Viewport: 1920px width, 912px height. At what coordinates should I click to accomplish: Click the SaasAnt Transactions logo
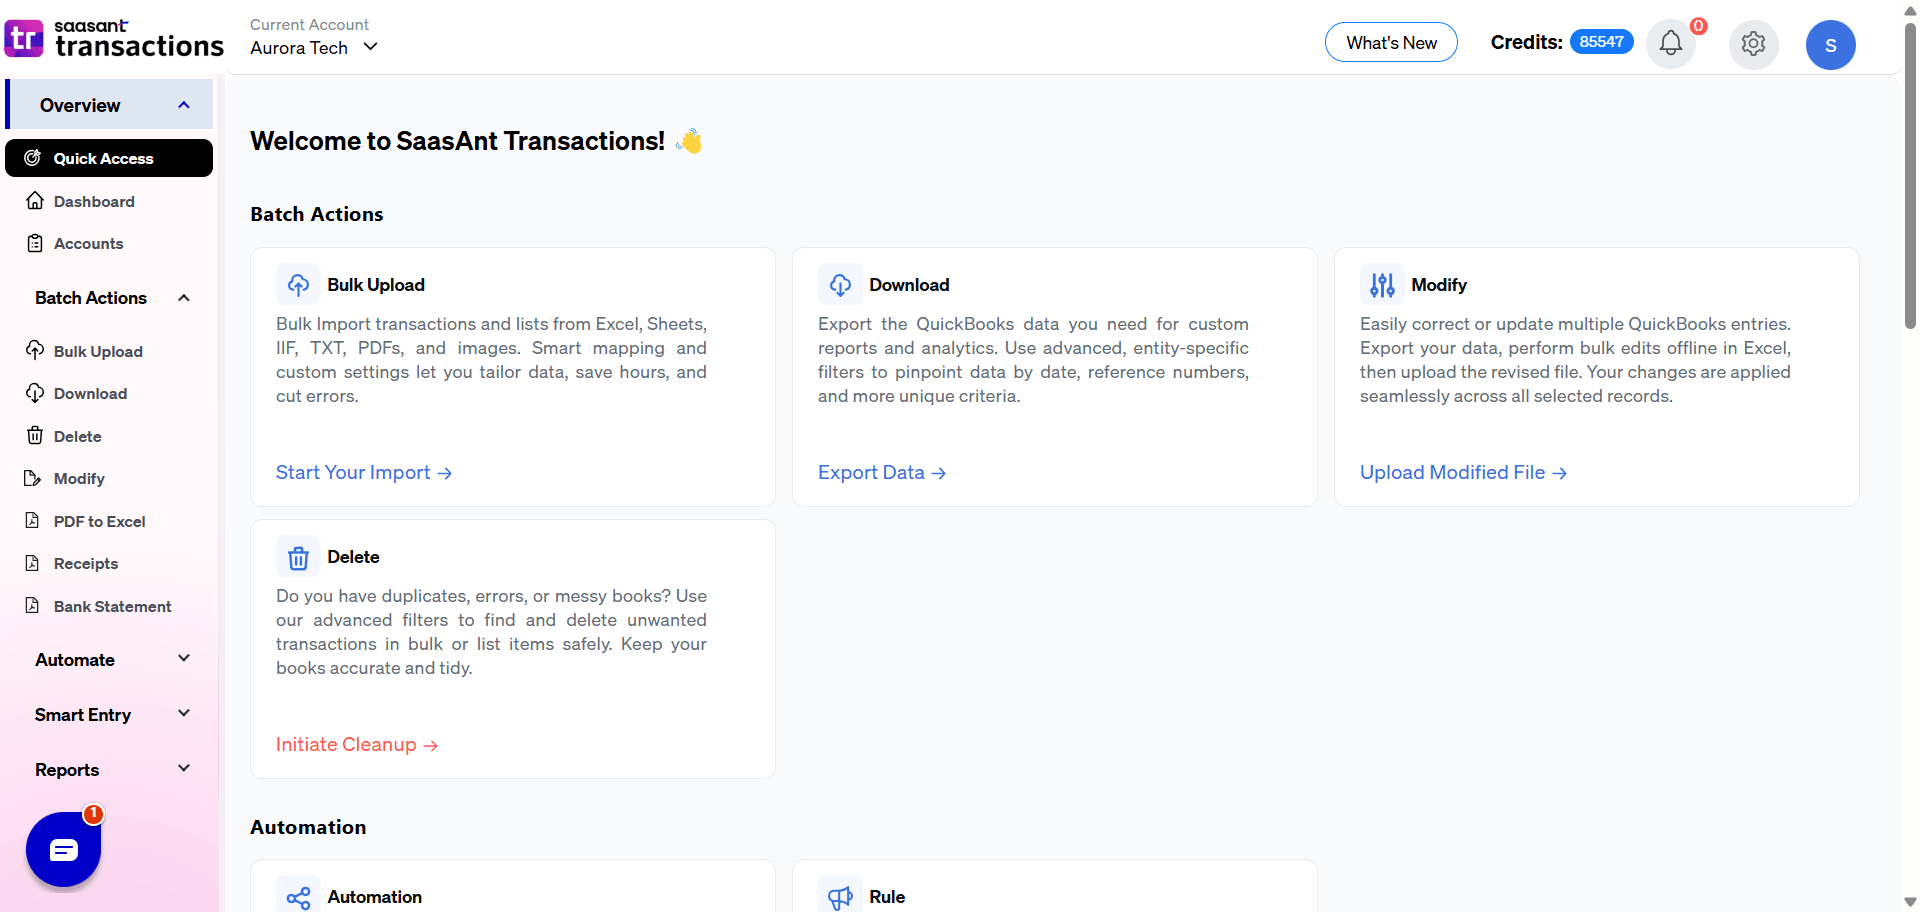[114, 39]
